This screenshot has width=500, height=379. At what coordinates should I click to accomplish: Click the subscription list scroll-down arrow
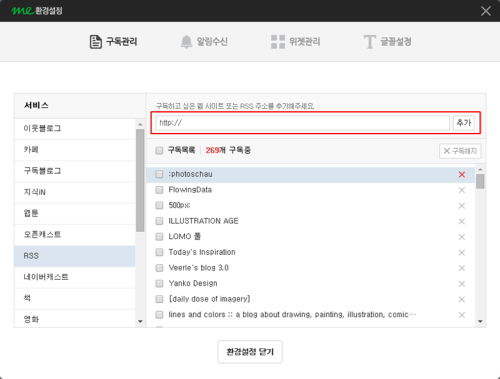coord(480,321)
